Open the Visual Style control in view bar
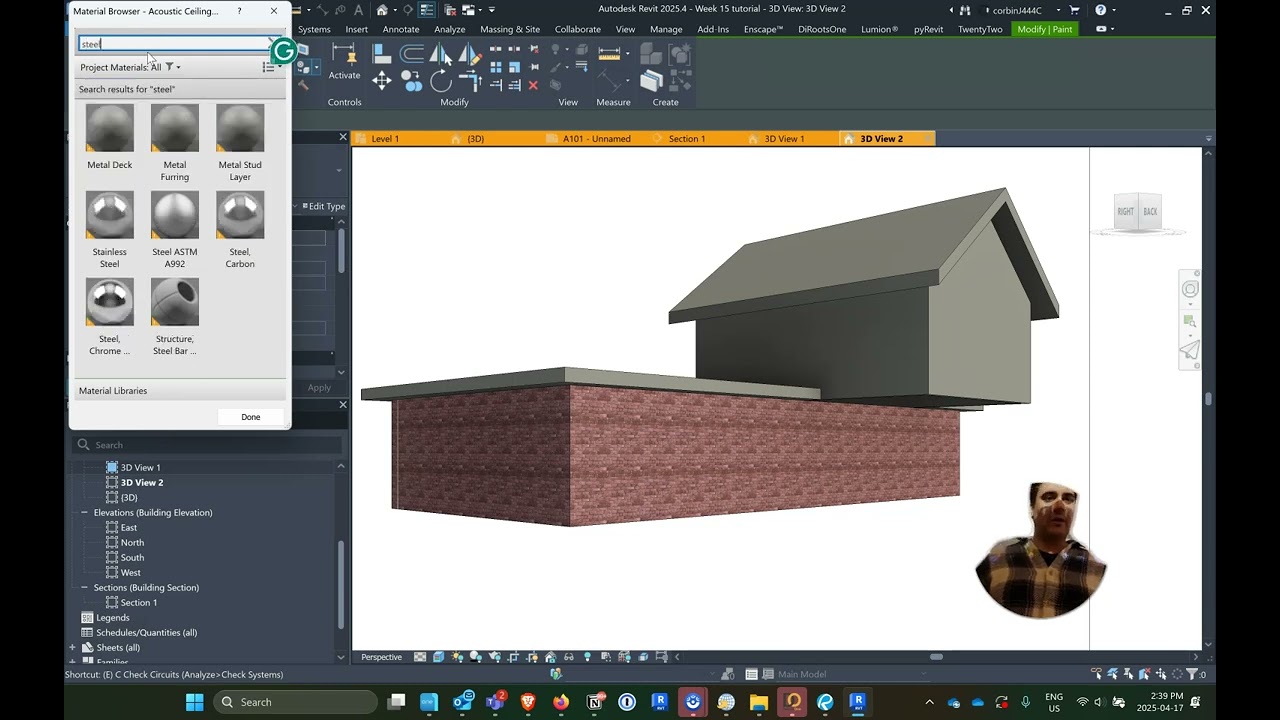 (438, 657)
